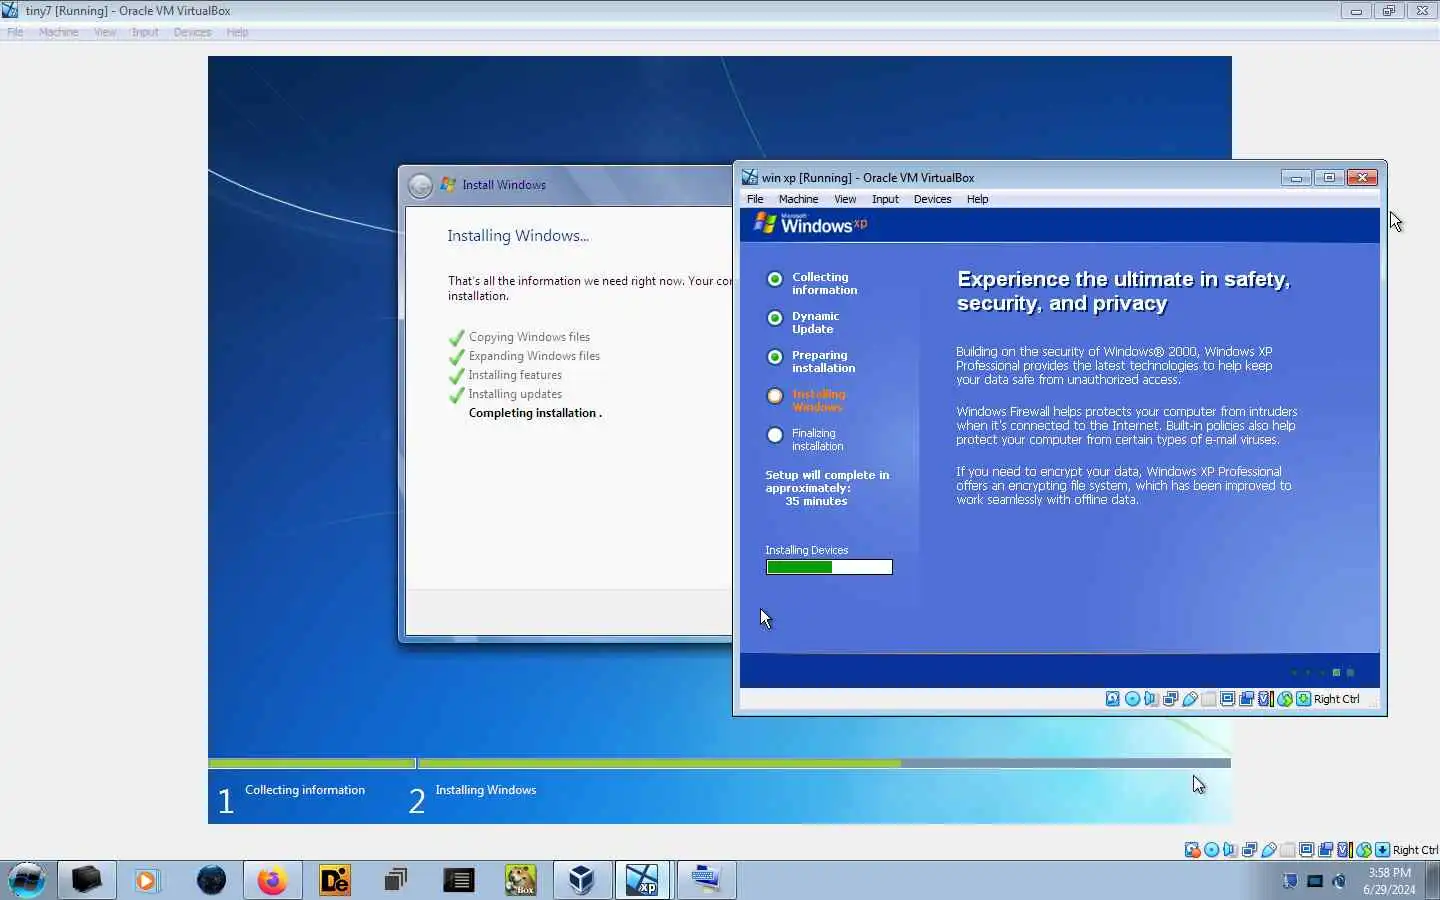Click shared folders icon in win xp status bar

coord(1209,699)
